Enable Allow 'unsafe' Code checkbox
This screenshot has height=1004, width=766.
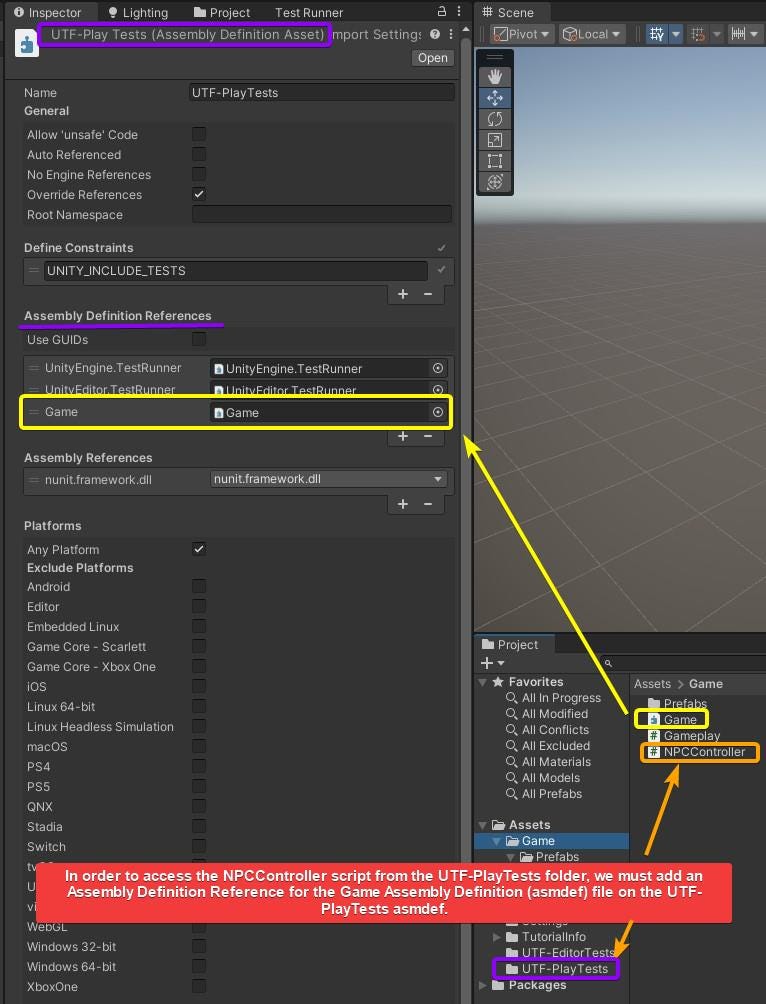199,134
